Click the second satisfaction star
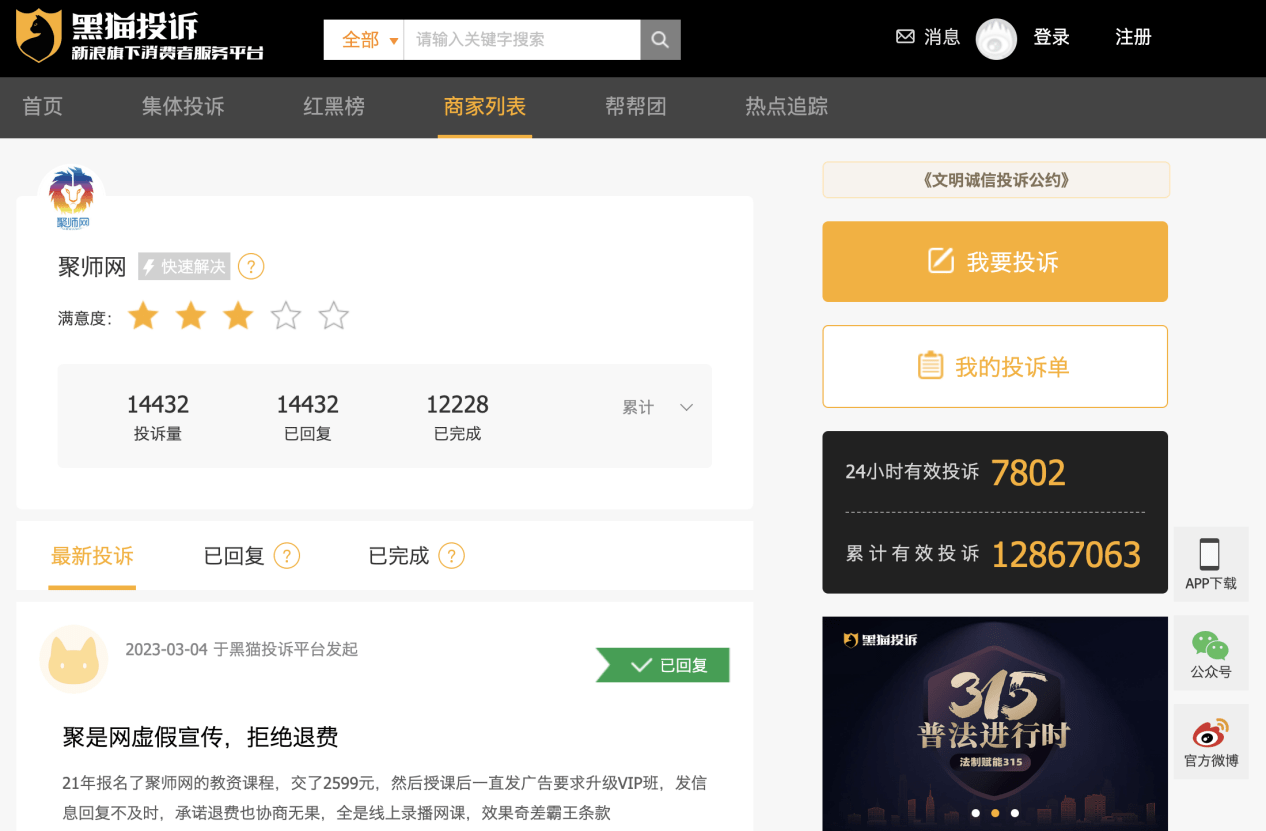 (x=191, y=316)
